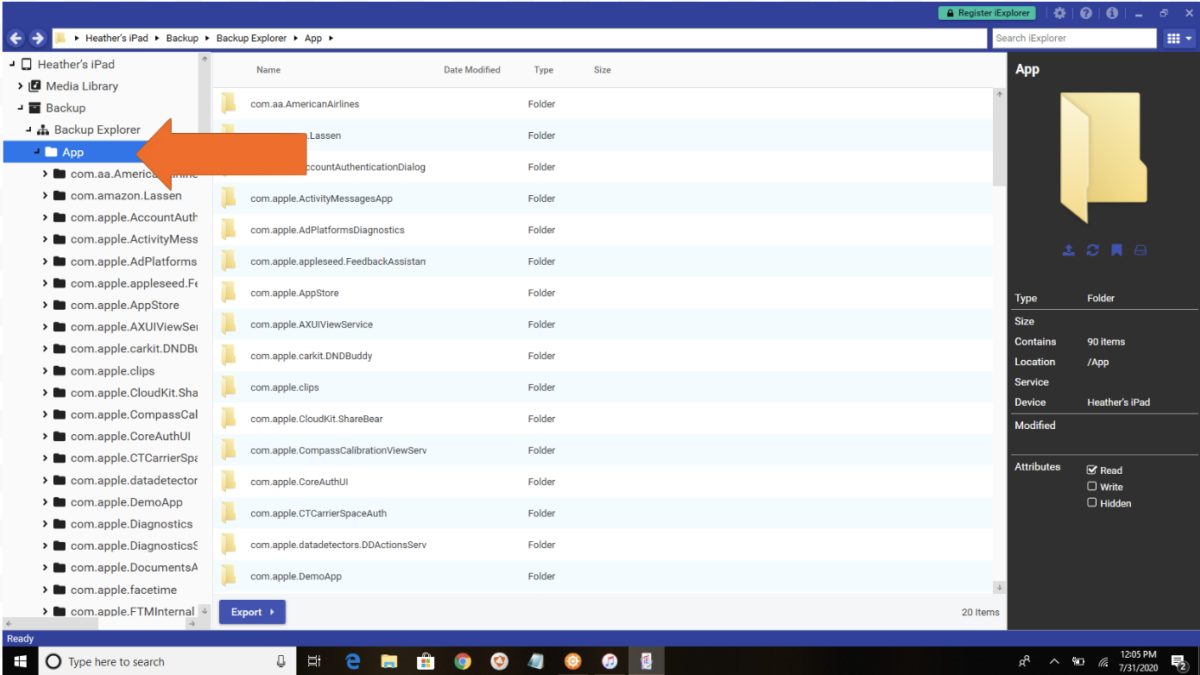Click the info icon in the title bar
Screen dimensions: 1200x675
[1112, 12]
